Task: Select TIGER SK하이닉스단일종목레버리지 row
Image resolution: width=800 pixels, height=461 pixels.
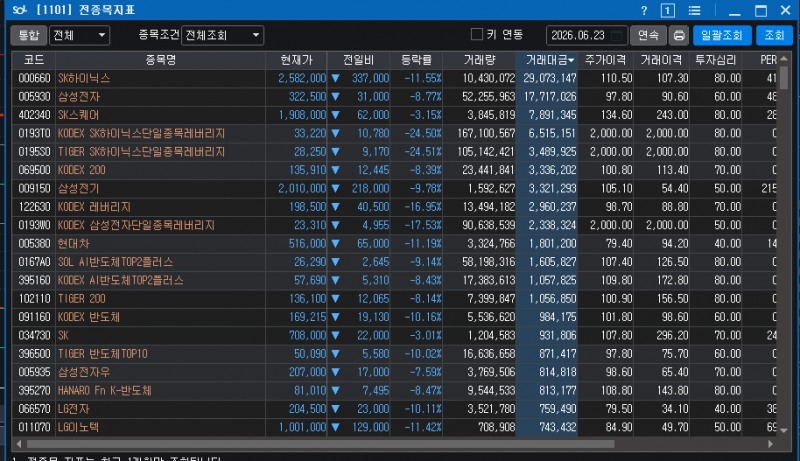Action: pos(141,152)
